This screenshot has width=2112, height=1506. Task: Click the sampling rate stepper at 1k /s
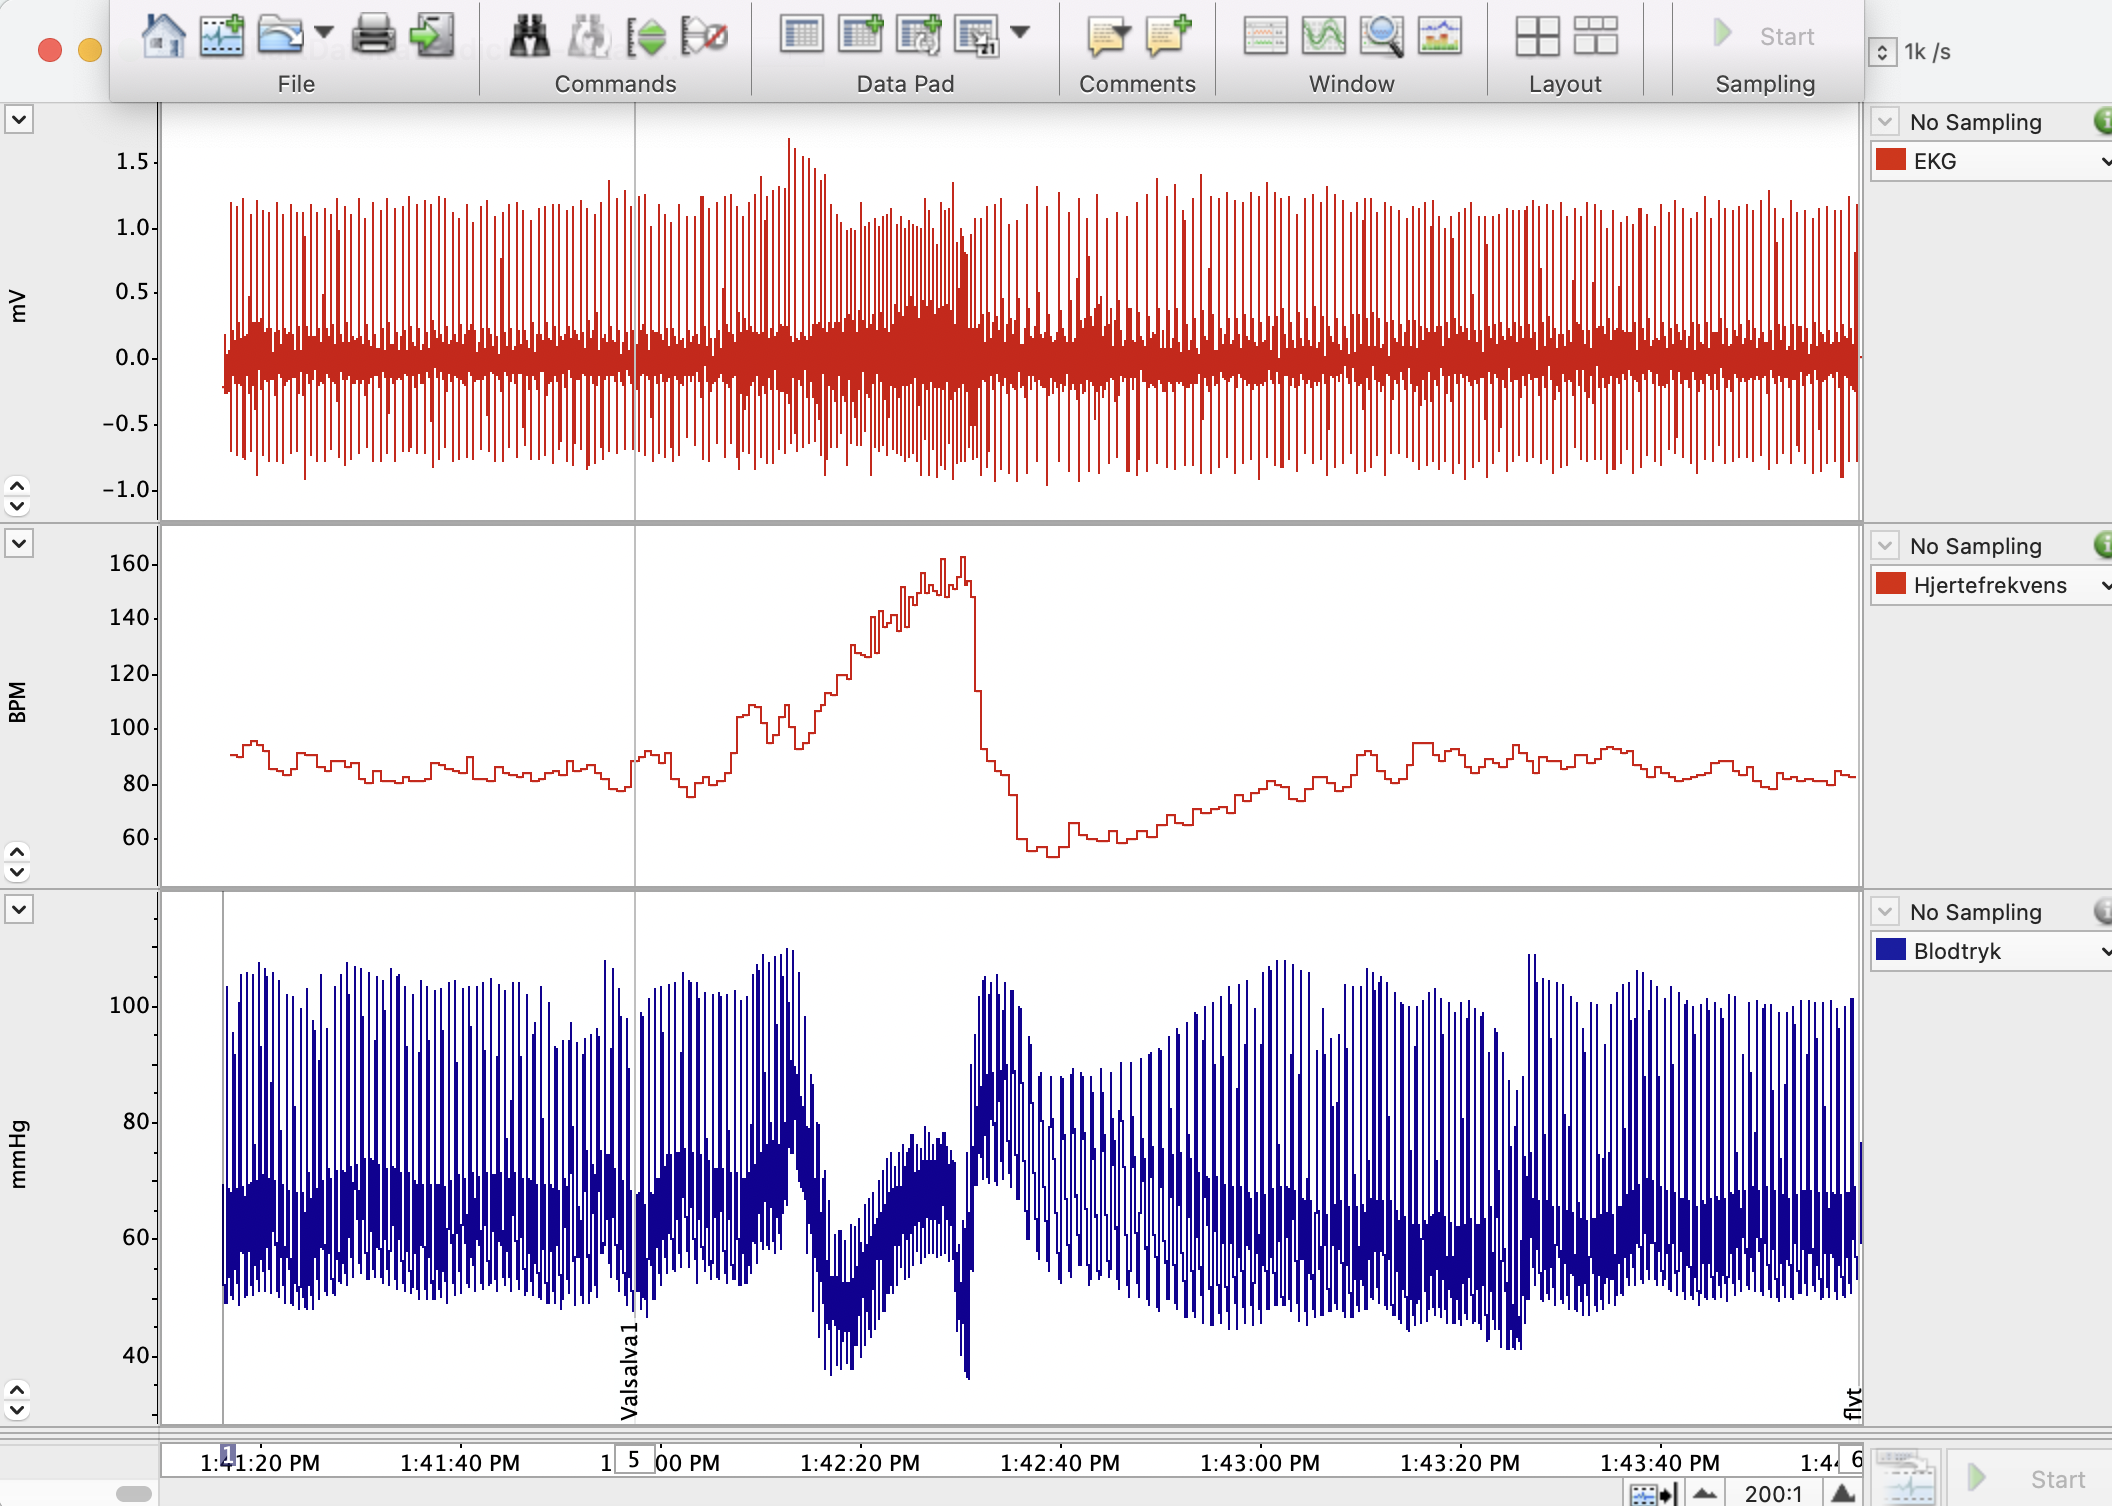(x=1882, y=52)
